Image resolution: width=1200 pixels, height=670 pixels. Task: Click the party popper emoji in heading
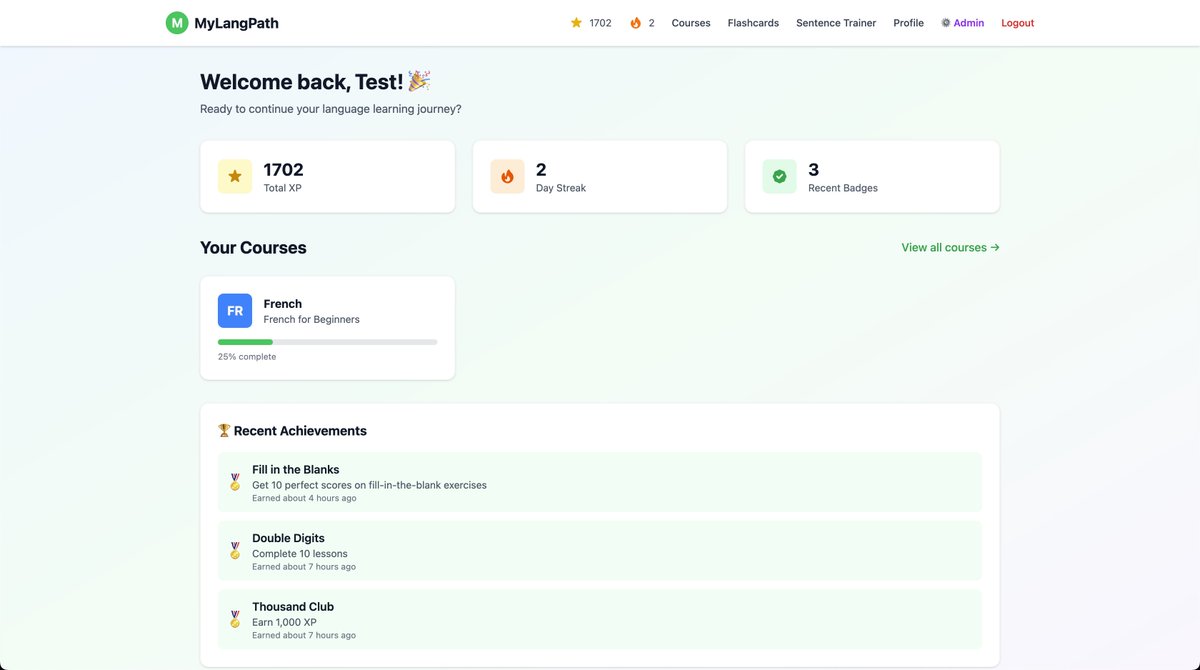pyautogui.click(x=419, y=81)
